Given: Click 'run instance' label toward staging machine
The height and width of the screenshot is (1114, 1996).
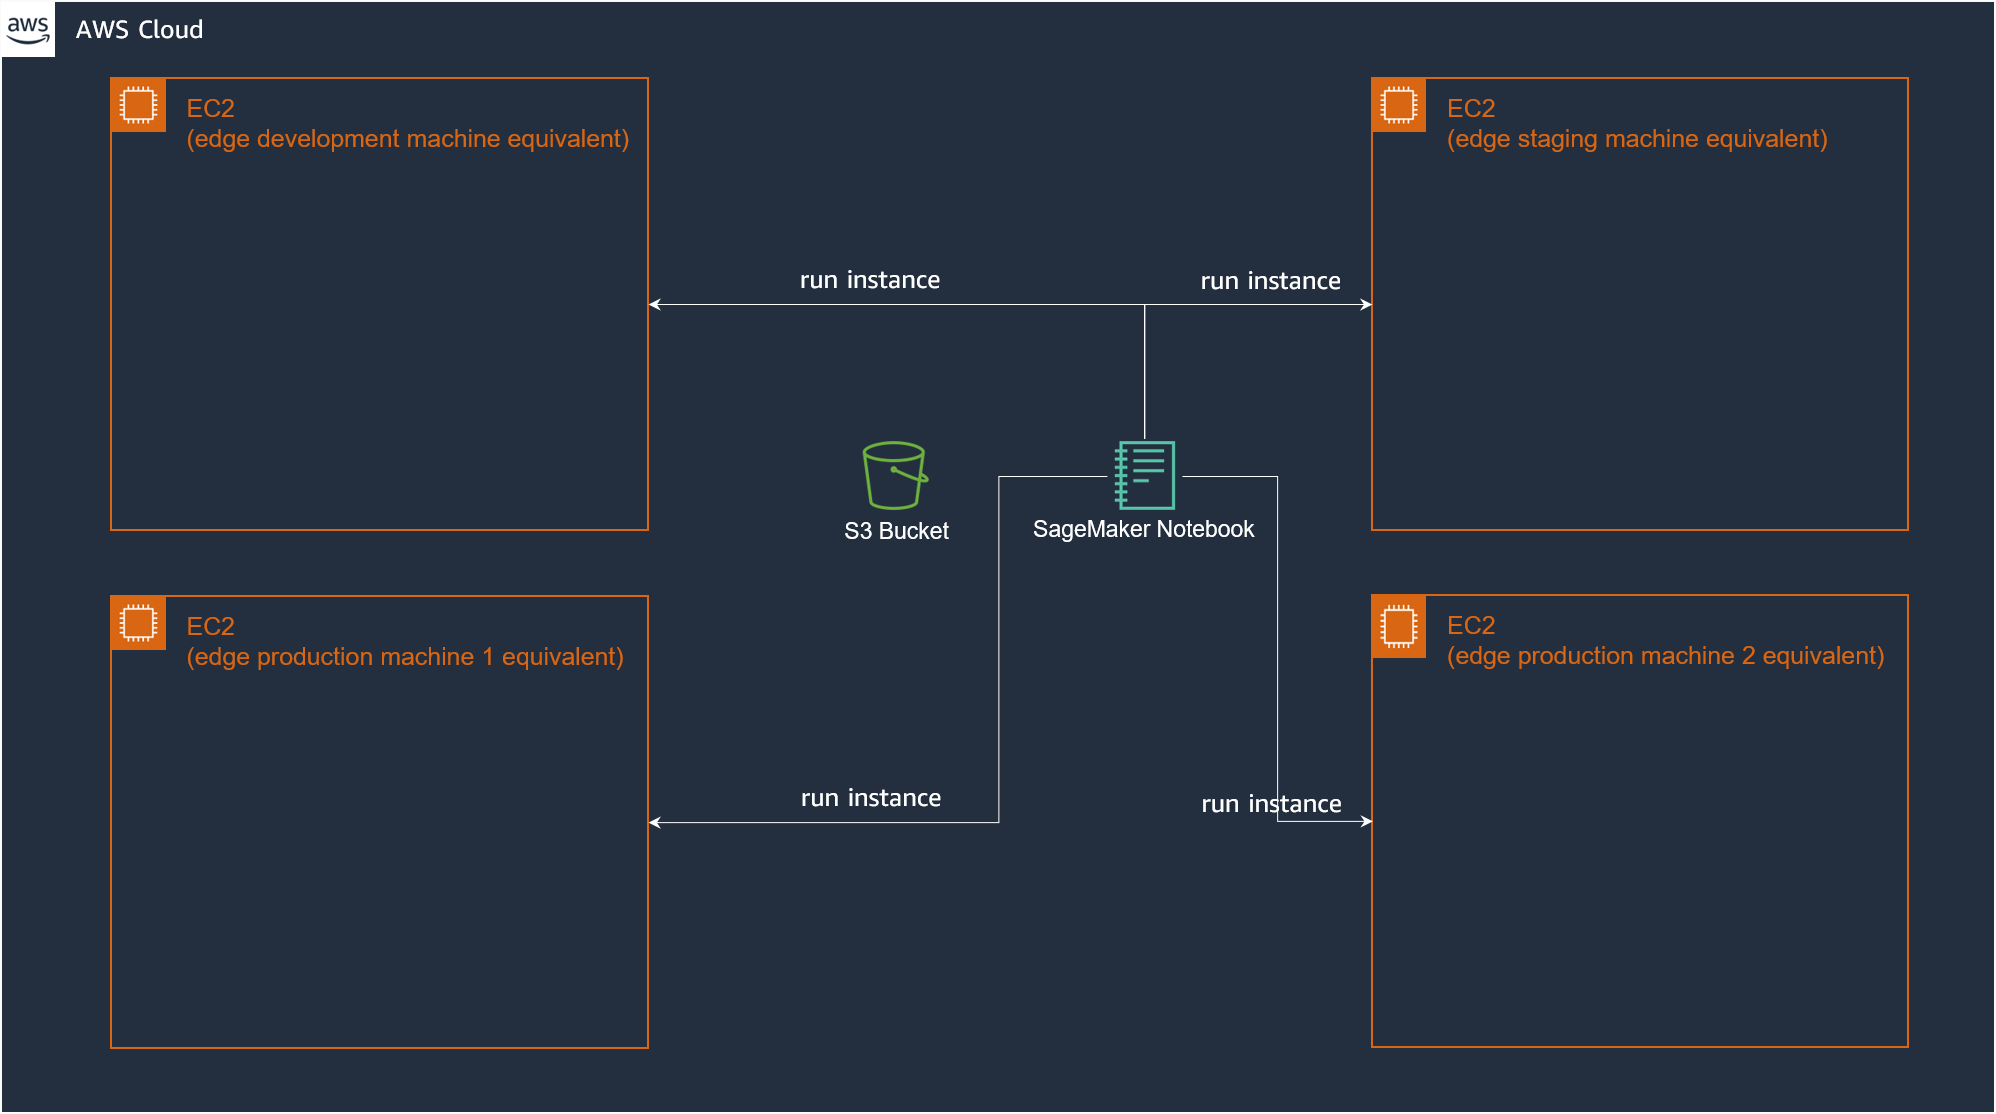Looking at the screenshot, I should pos(1270,281).
